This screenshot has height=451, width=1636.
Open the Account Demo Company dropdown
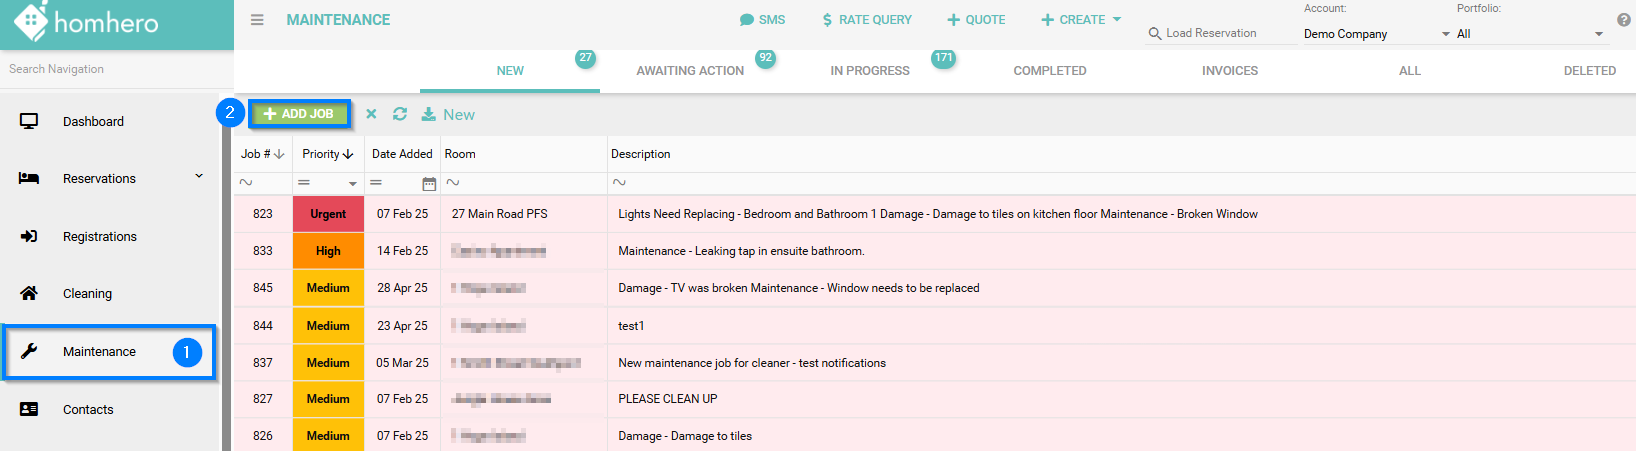pos(1376,34)
